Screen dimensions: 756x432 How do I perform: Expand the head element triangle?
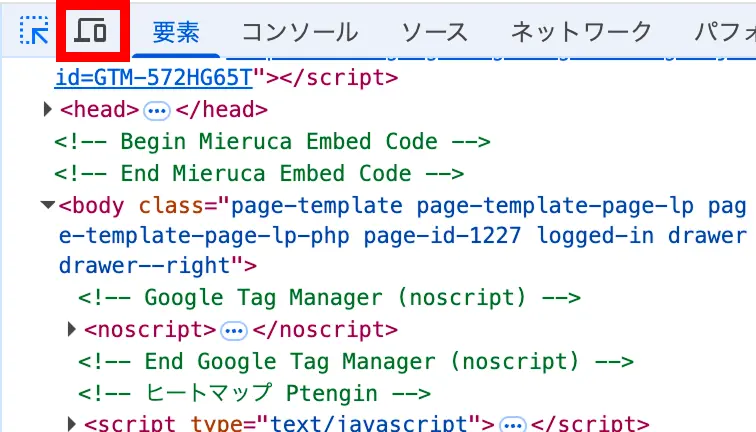coord(47,109)
